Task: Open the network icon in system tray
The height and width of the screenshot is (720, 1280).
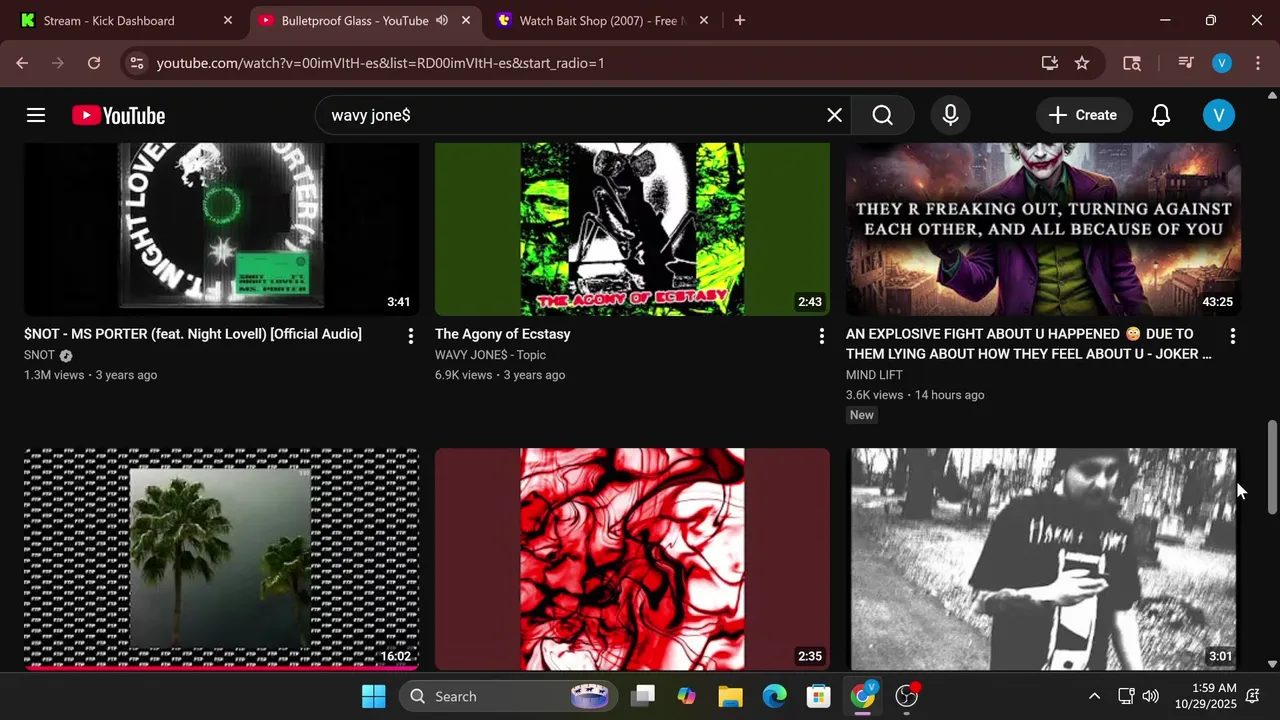Action: click(1126, 696)
